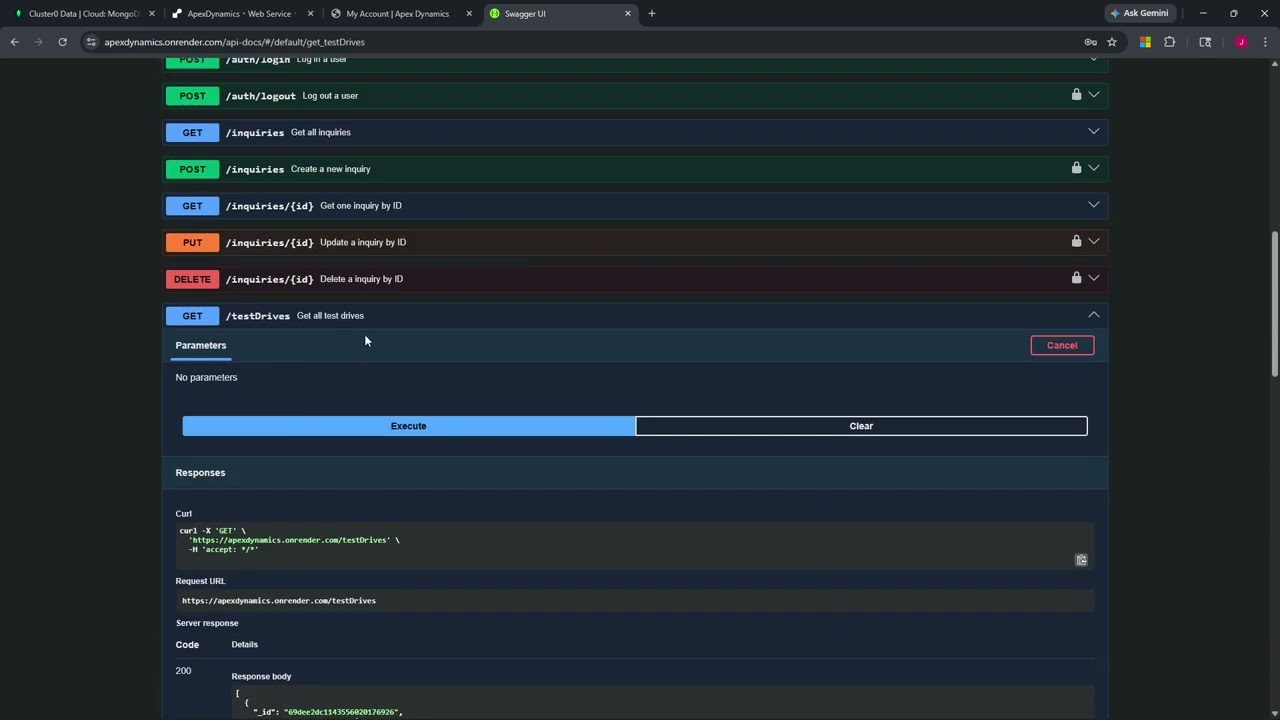Switch to the My Account Apex Dynamics tab

401,14
